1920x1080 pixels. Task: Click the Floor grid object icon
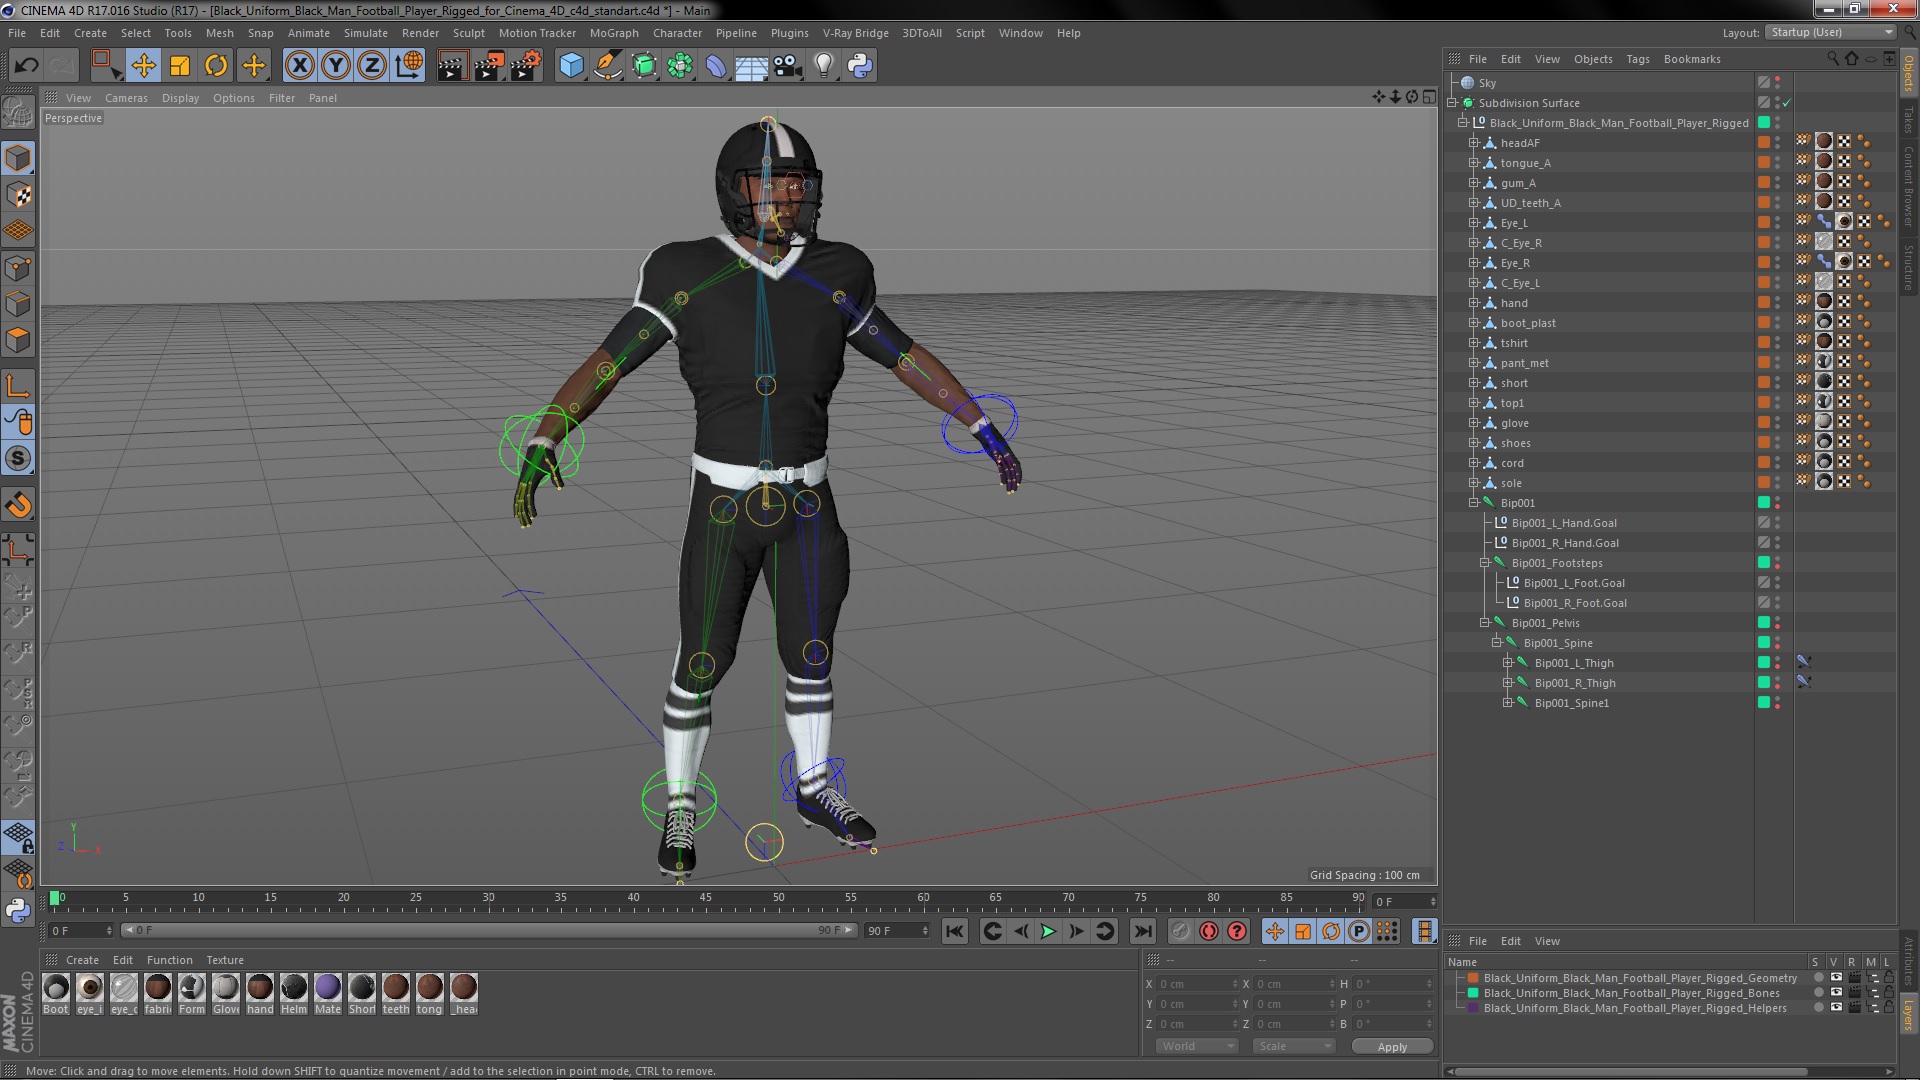point(751,66)
